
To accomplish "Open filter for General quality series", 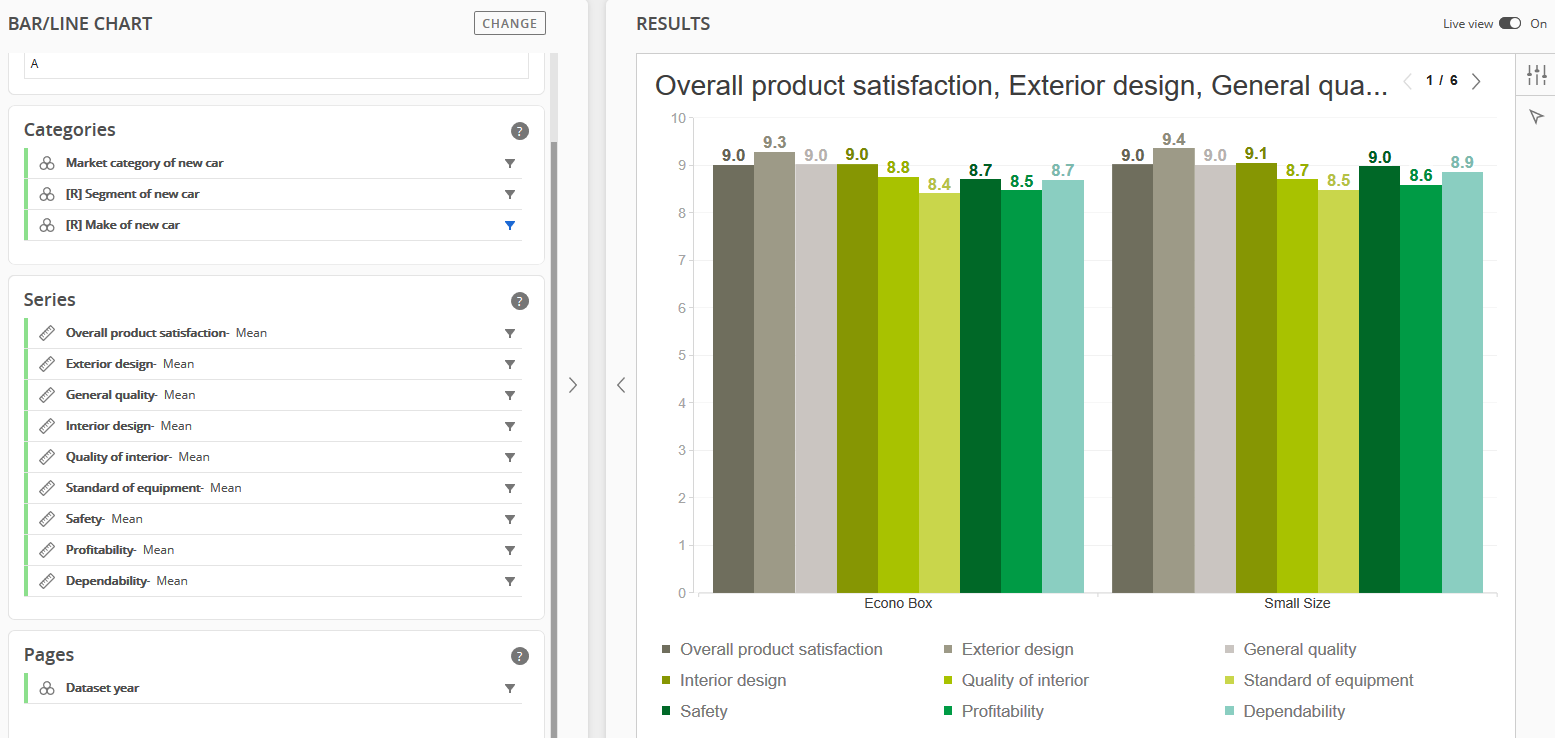I will click(x=510, y=395).
